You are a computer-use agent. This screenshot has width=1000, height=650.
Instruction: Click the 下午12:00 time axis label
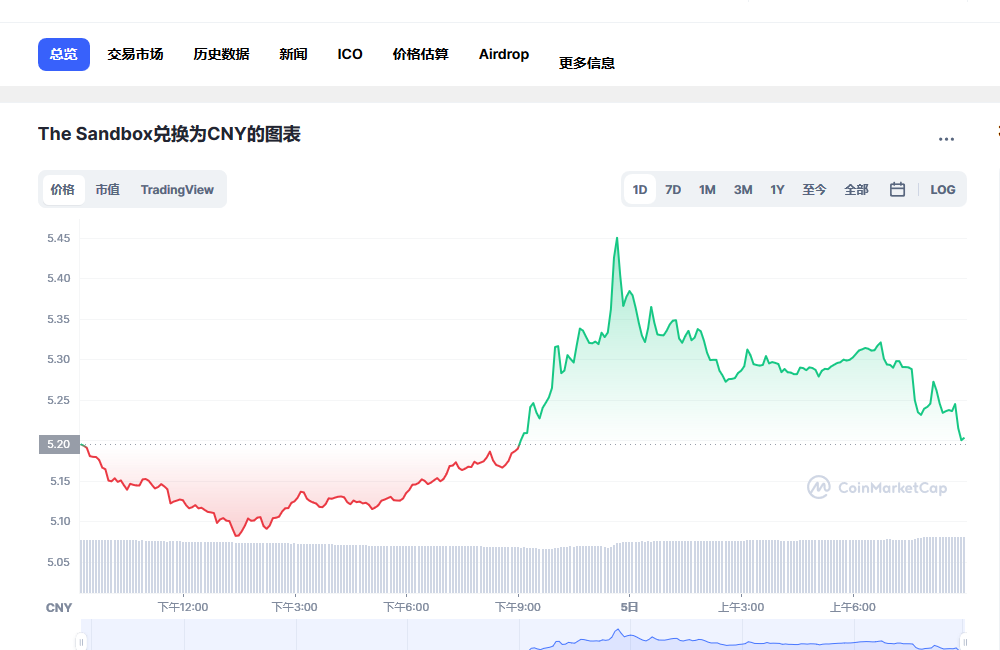pos(183,607)
